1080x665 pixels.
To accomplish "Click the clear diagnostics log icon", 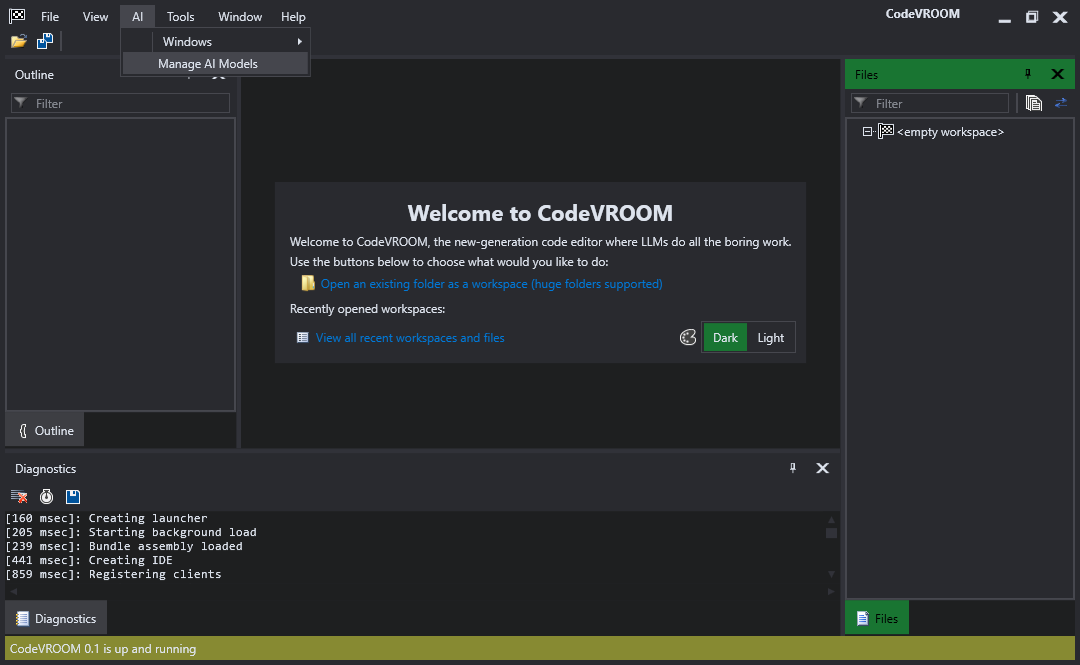I will [x=19, y=496].
